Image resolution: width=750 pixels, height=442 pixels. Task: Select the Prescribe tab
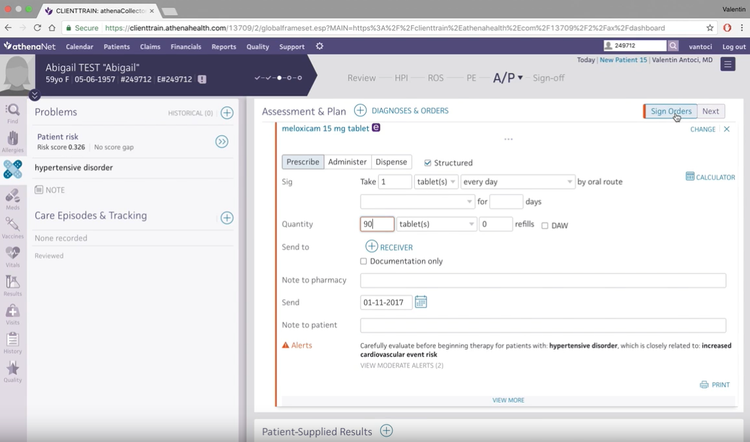point(303,162)
